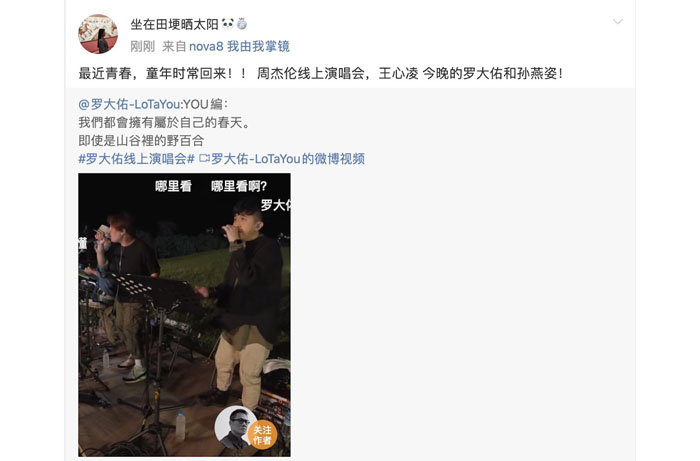Click the 罗大 caption overlay in video
This screenshot has width=700, height=461.
pos(275,205)
